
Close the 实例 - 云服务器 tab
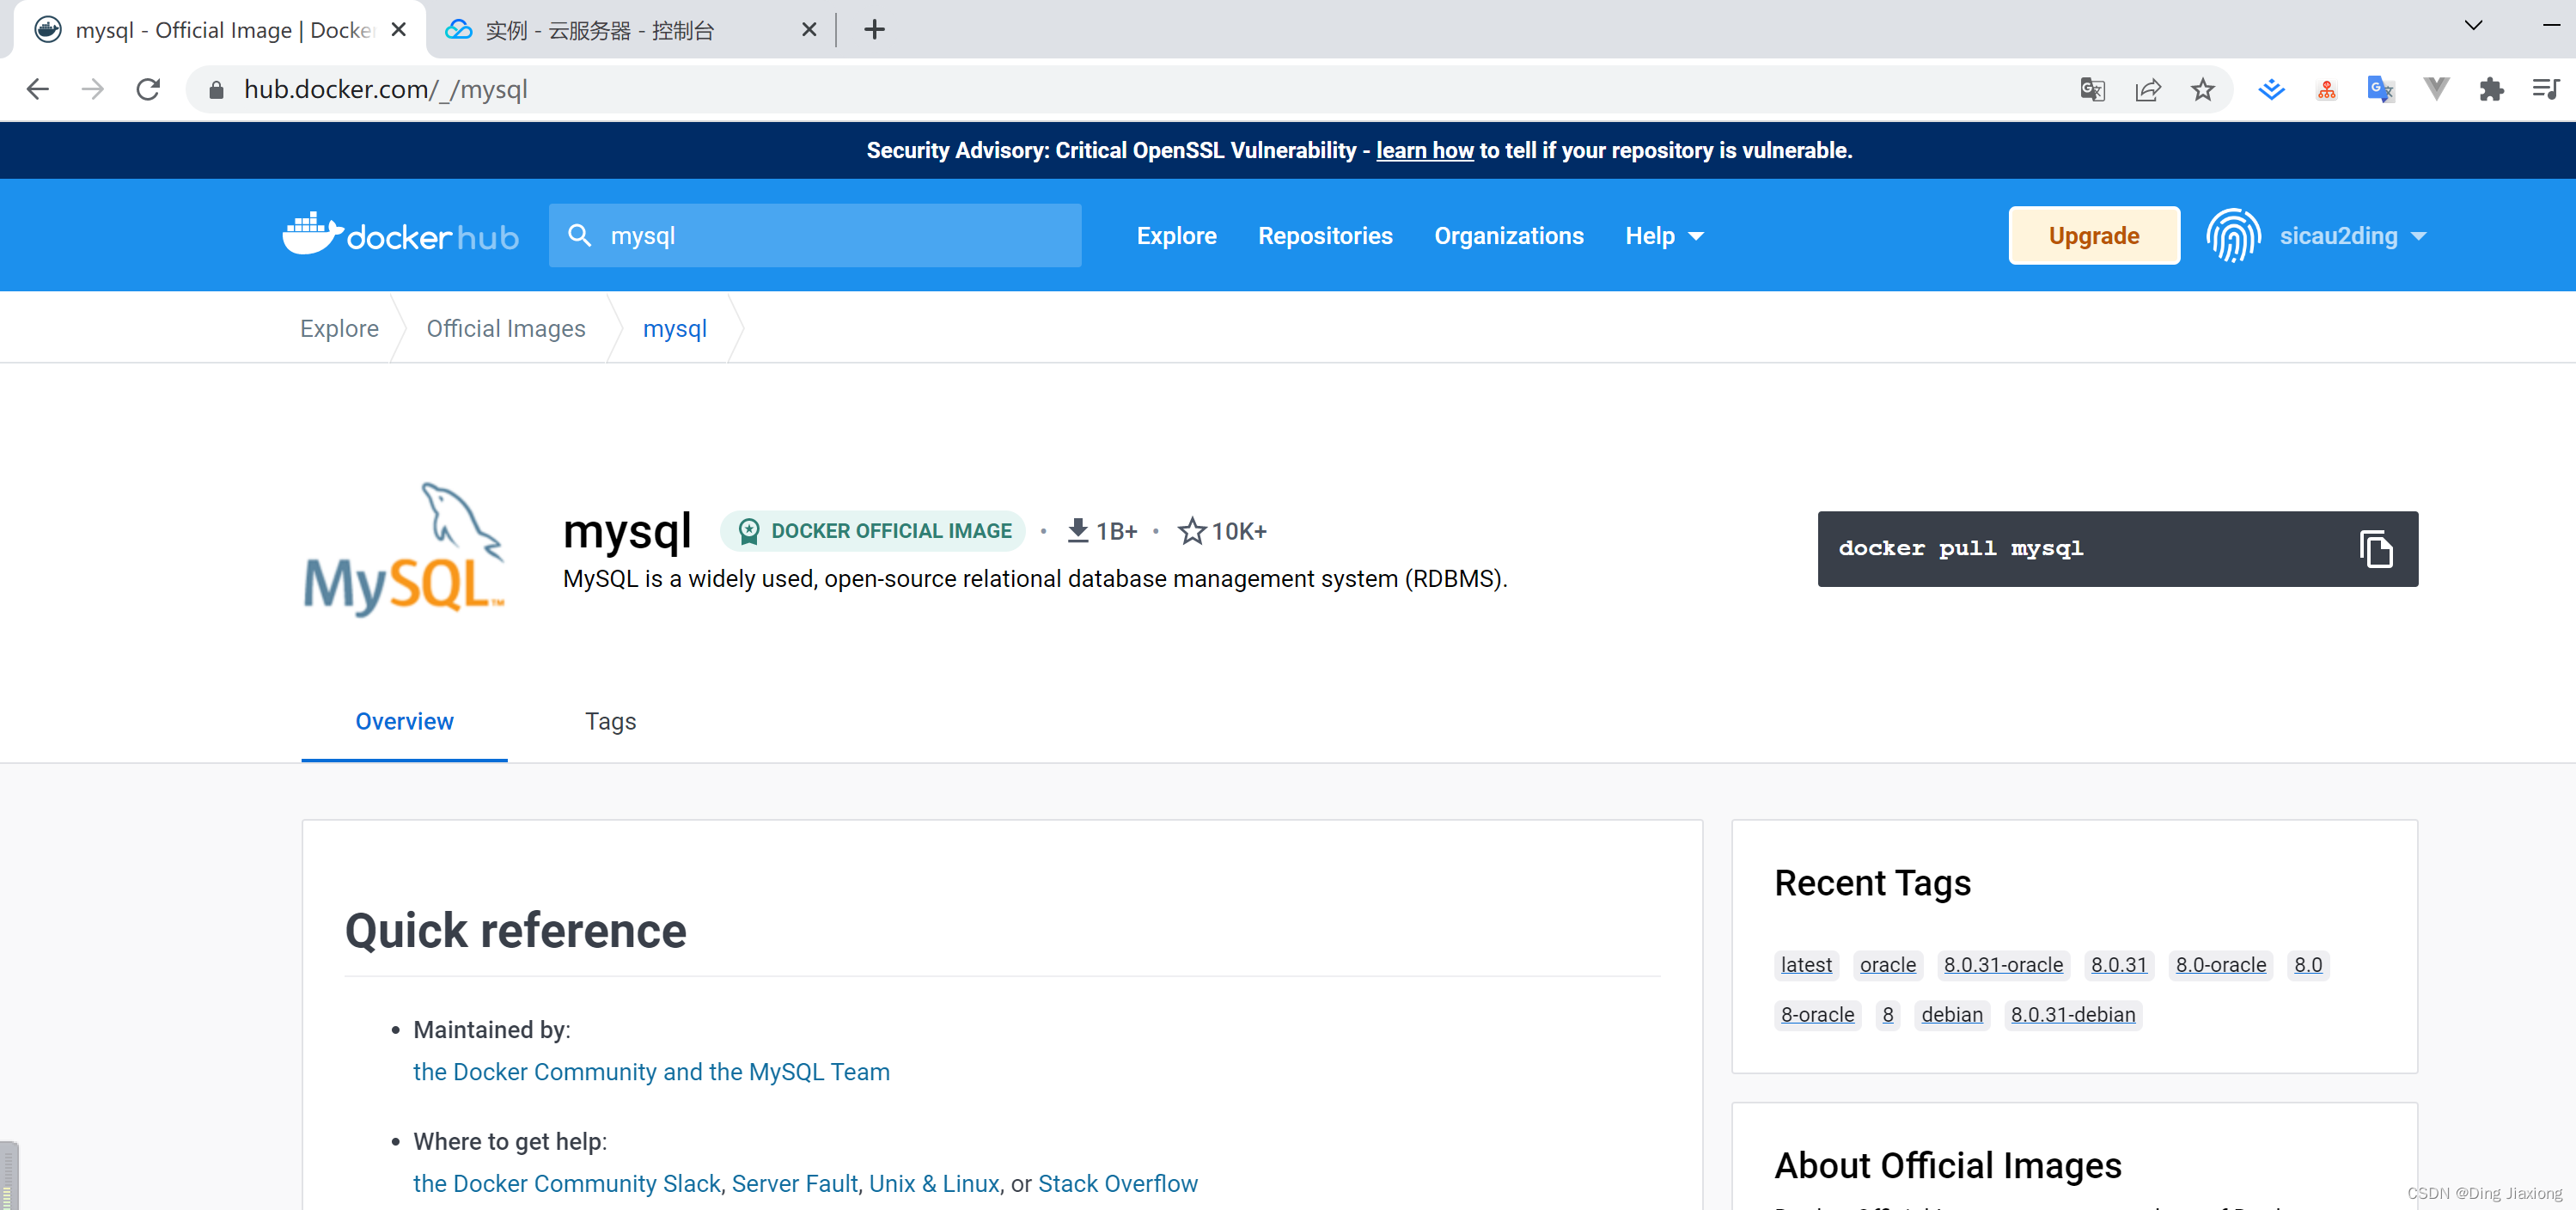pyautogui.click(x=809, y=30)
